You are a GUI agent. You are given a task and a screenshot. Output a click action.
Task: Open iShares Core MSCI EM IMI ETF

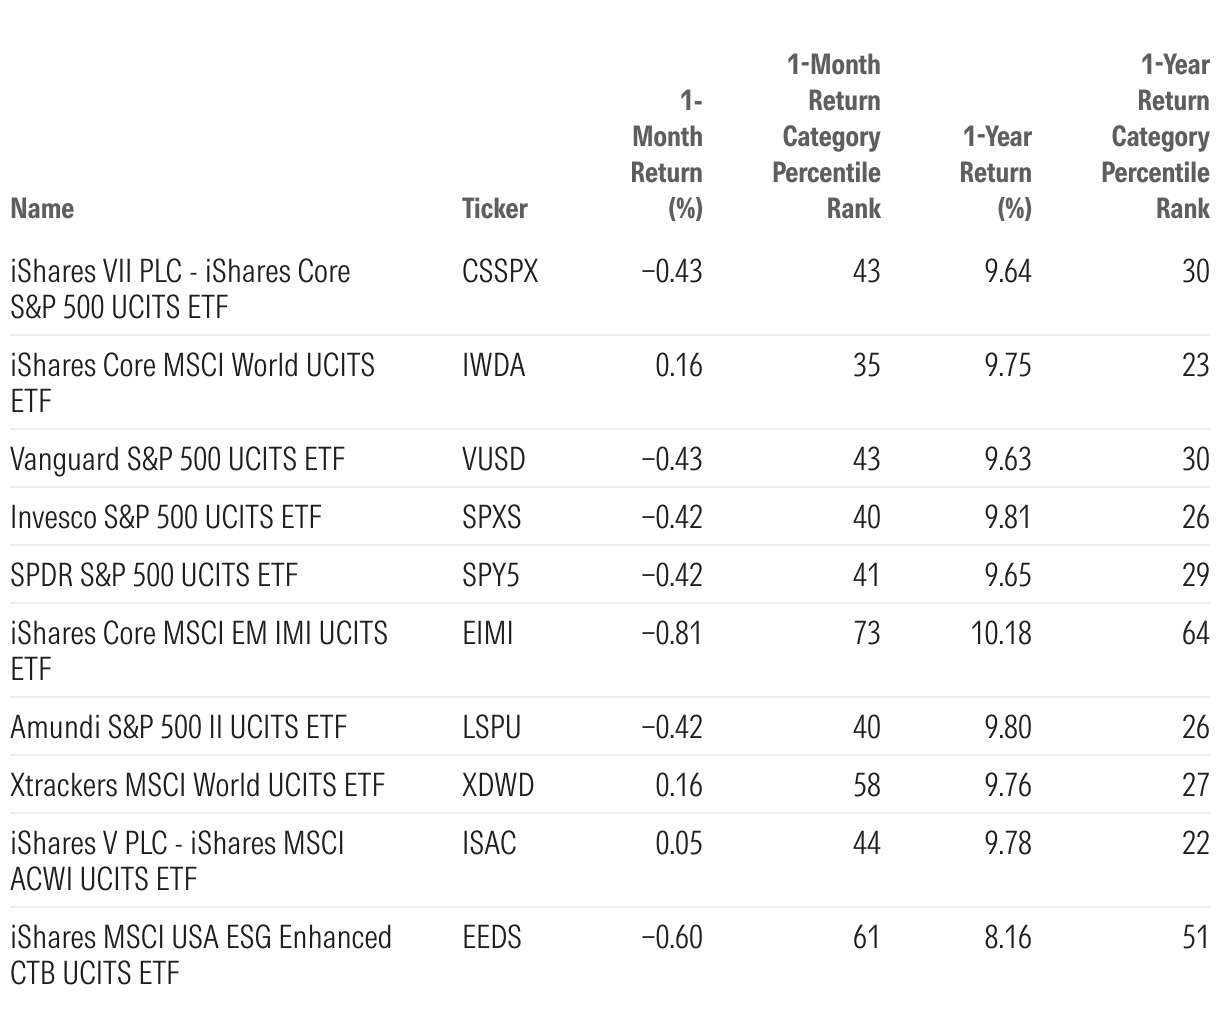[198, 650]
